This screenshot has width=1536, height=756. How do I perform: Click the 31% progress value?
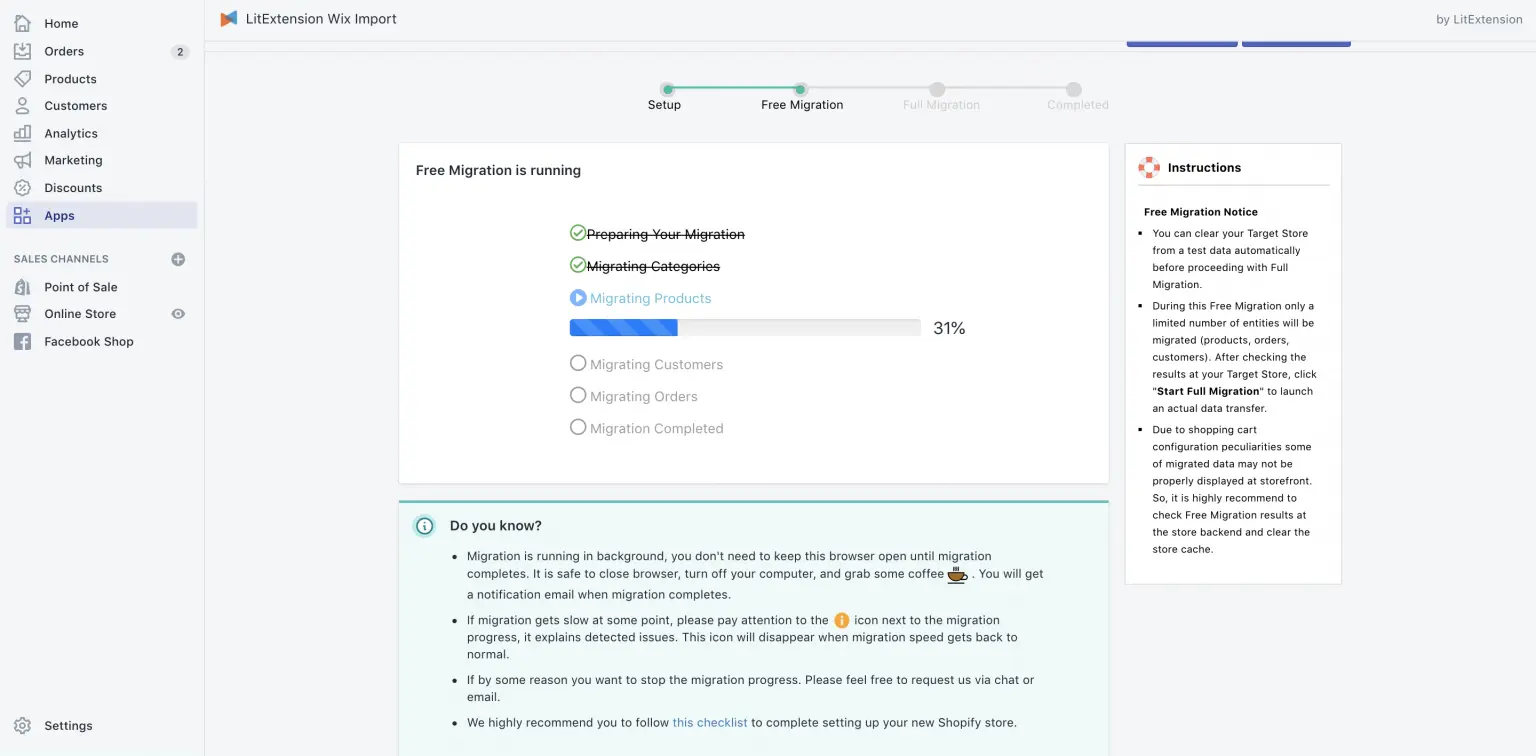click(949, 328)
